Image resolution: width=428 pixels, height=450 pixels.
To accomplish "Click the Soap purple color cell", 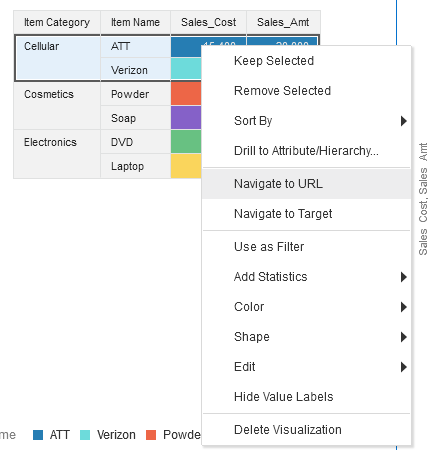I will click(x=186, y=118).
